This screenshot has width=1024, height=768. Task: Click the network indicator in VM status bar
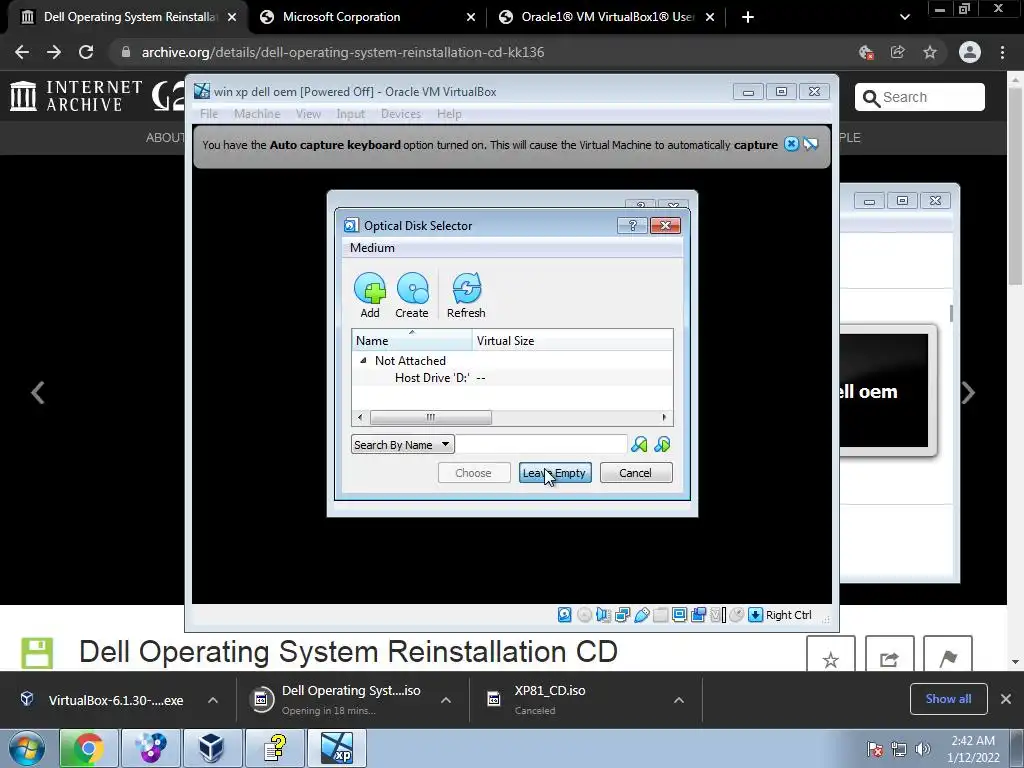(x=622, y=615)
